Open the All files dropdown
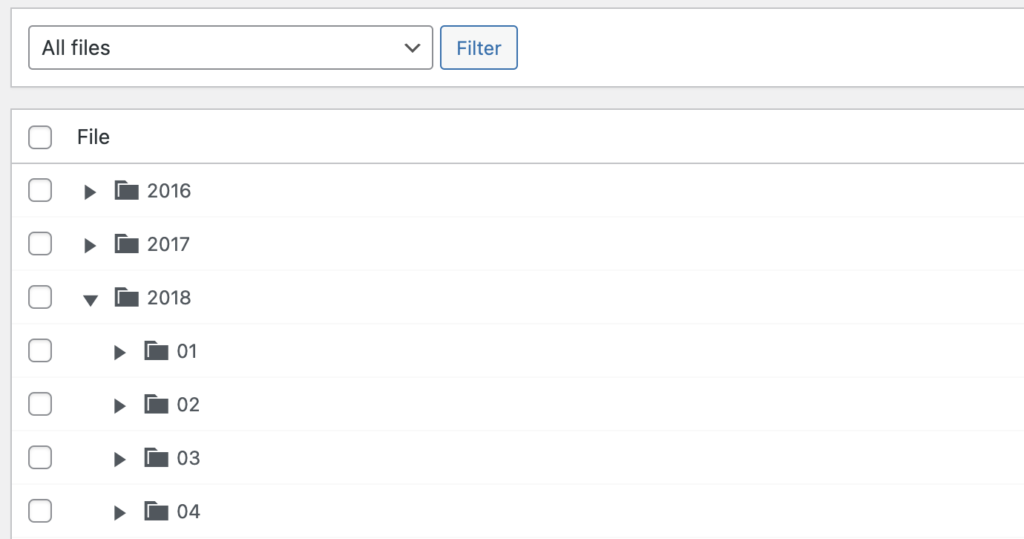The width and height of the screenshot is (1024, 539). 231,48
